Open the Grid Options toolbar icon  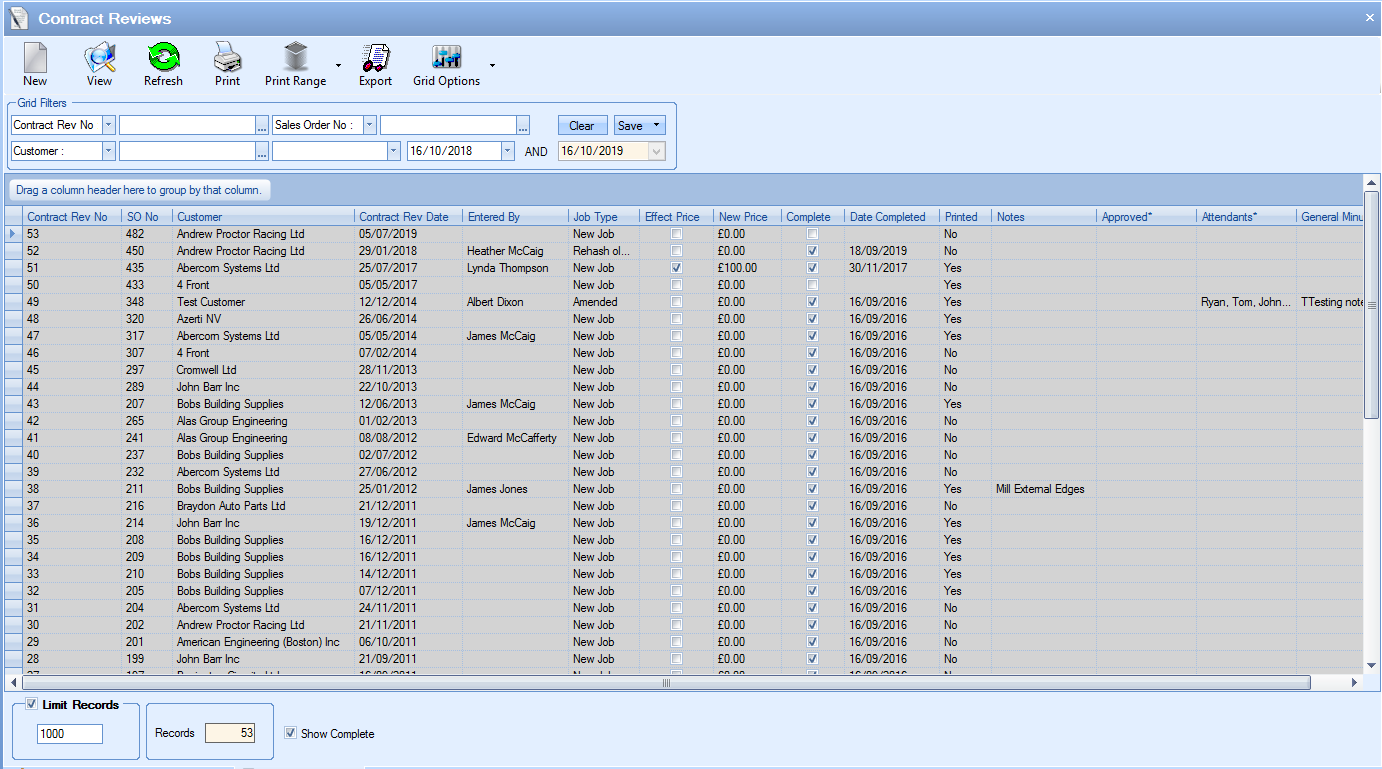[x=446, y=58]
